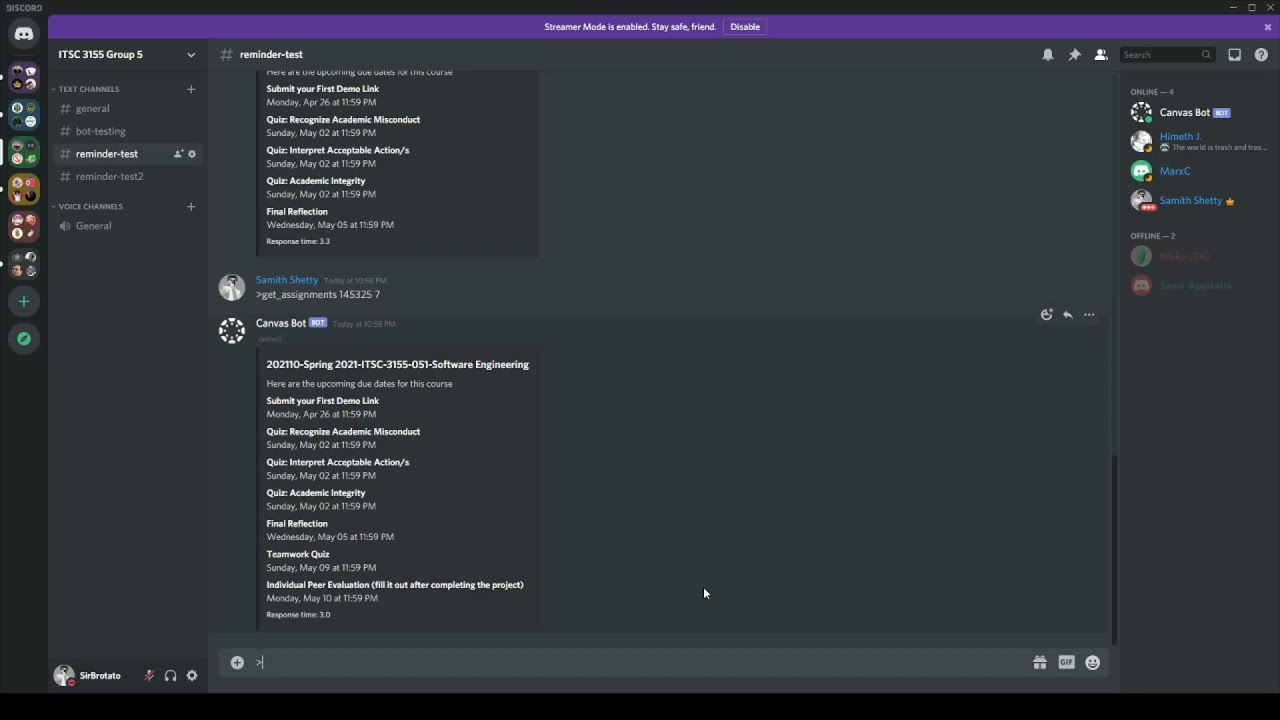
Task: Toggle headphones deafen in user panel
Action: pyautogui.click(x=170, y=676)
